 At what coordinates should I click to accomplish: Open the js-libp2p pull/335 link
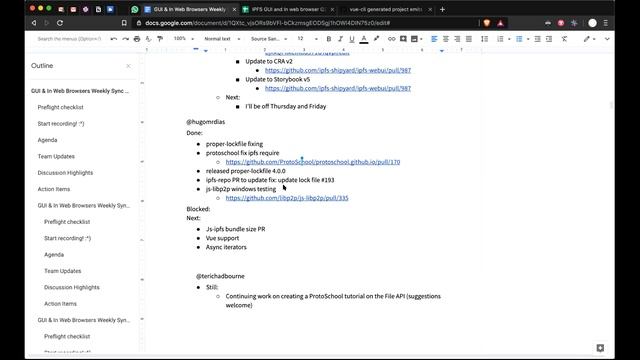[287, 198]
